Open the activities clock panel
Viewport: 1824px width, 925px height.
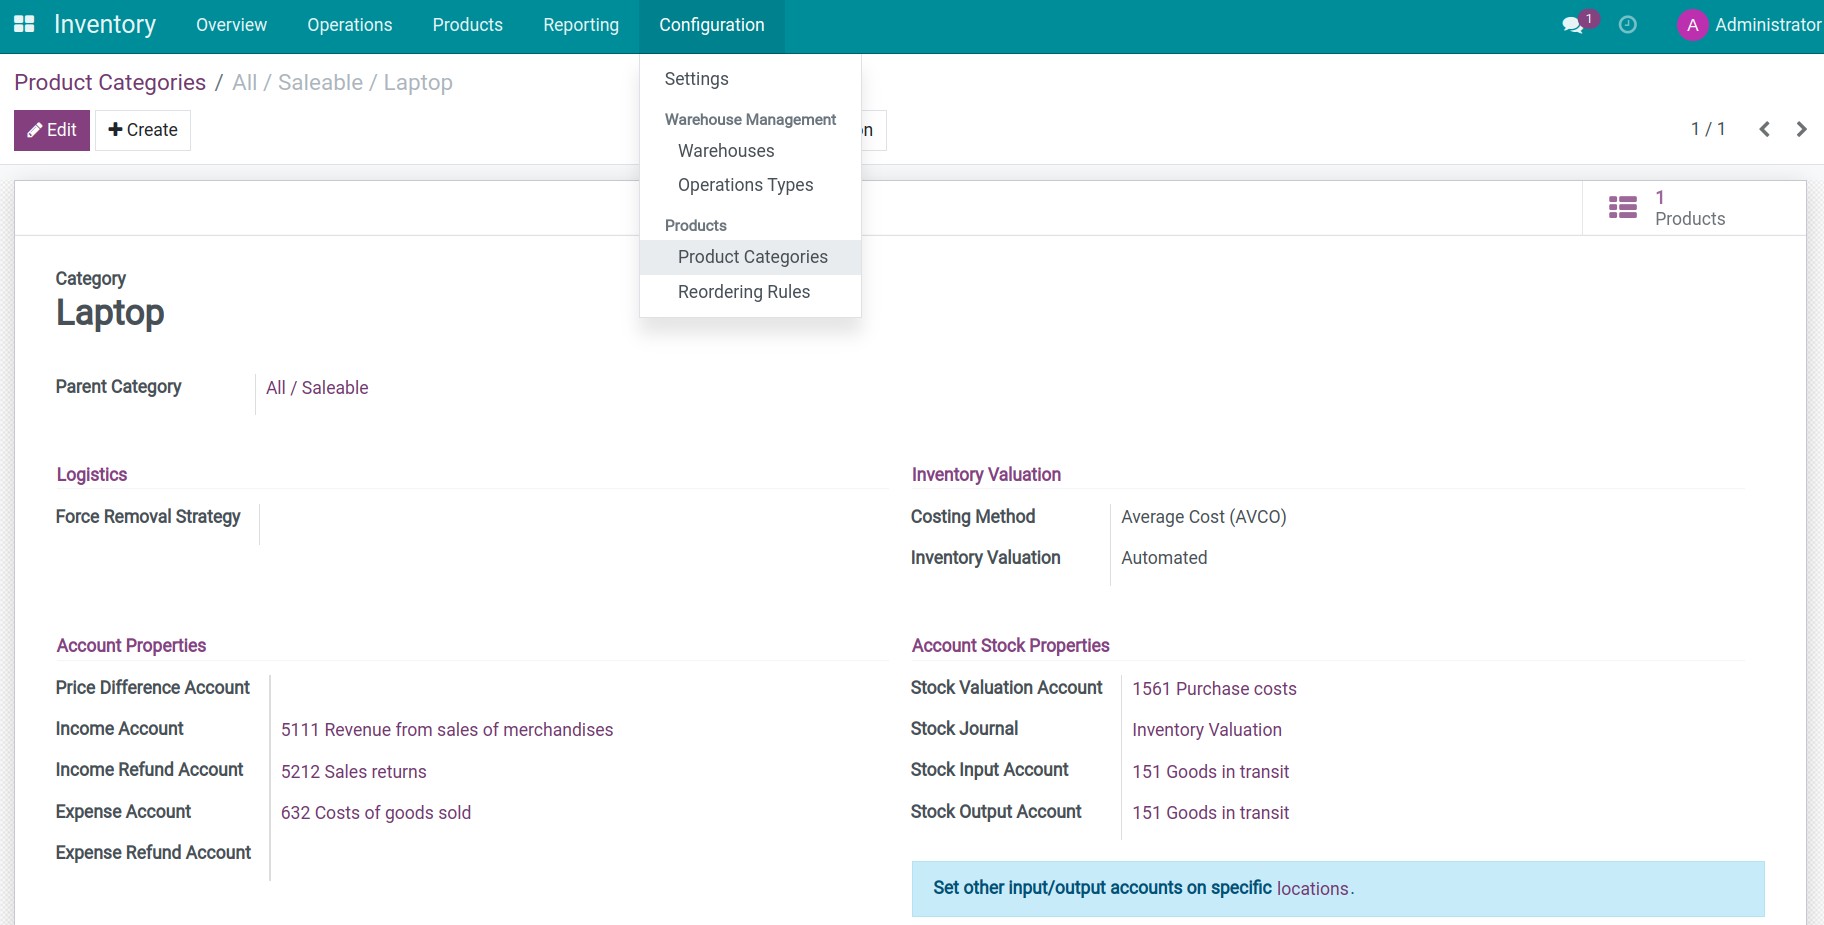click(1628, 24)
